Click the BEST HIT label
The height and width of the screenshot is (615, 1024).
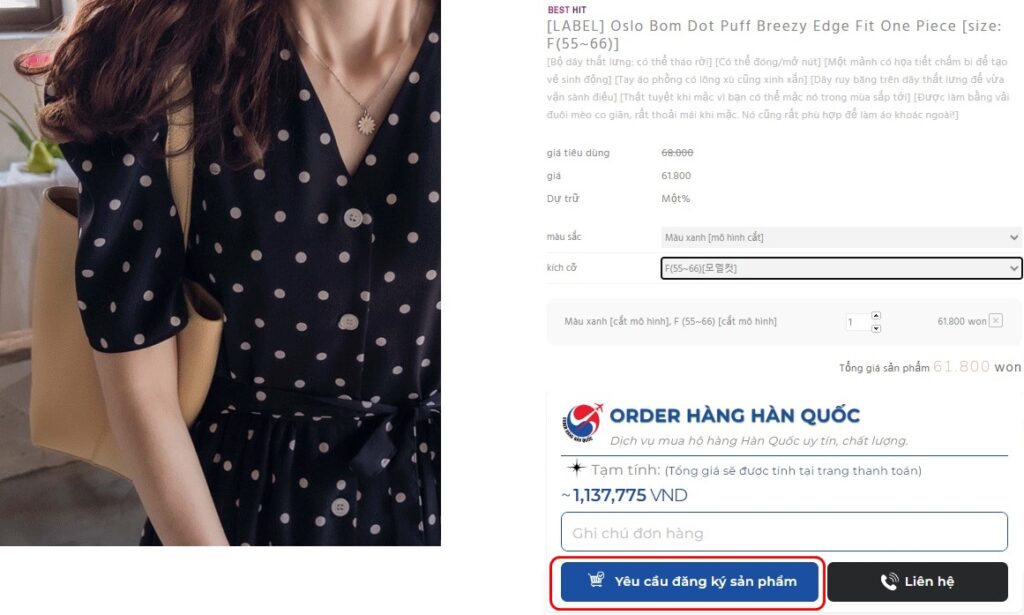(x=566, y=10)
